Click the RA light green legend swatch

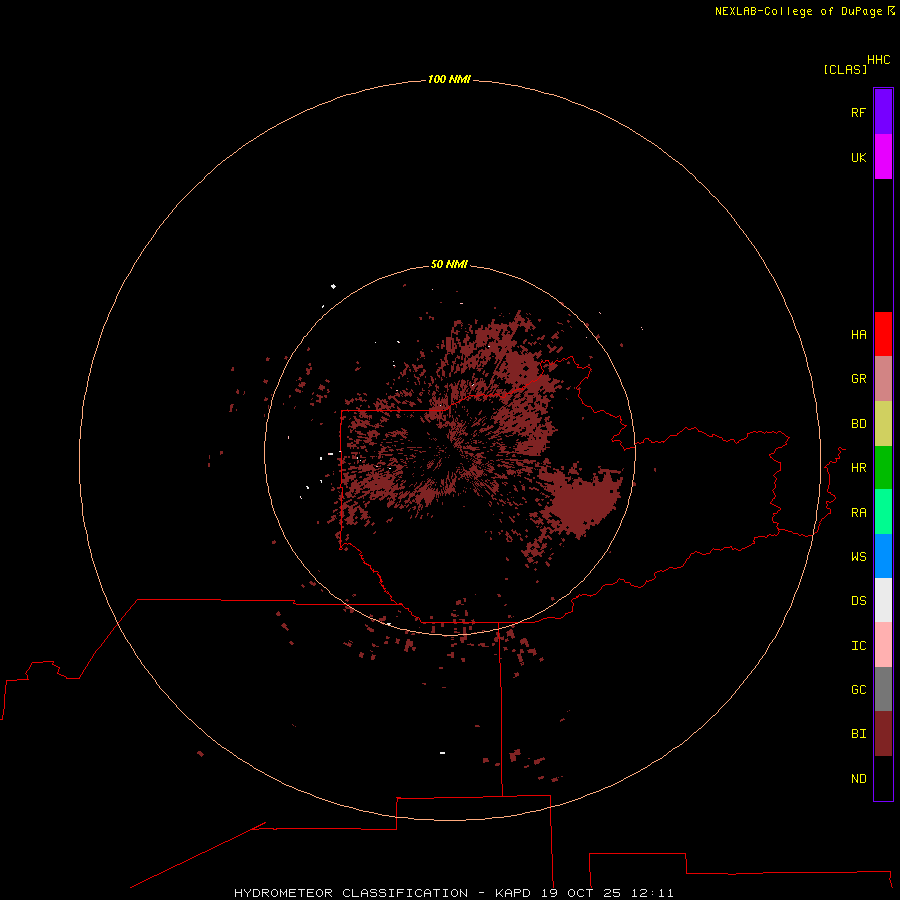pyautogui.click(x=883, y=512)
